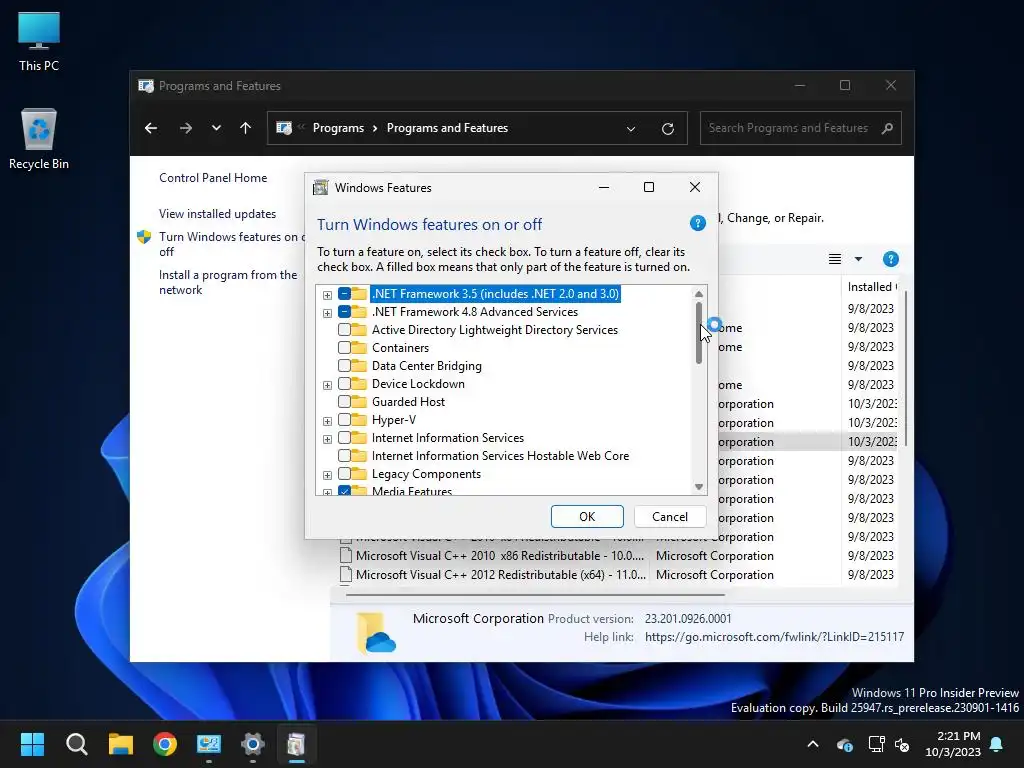Open taskbar Search
1024x768 pixels.
(76, 744)
